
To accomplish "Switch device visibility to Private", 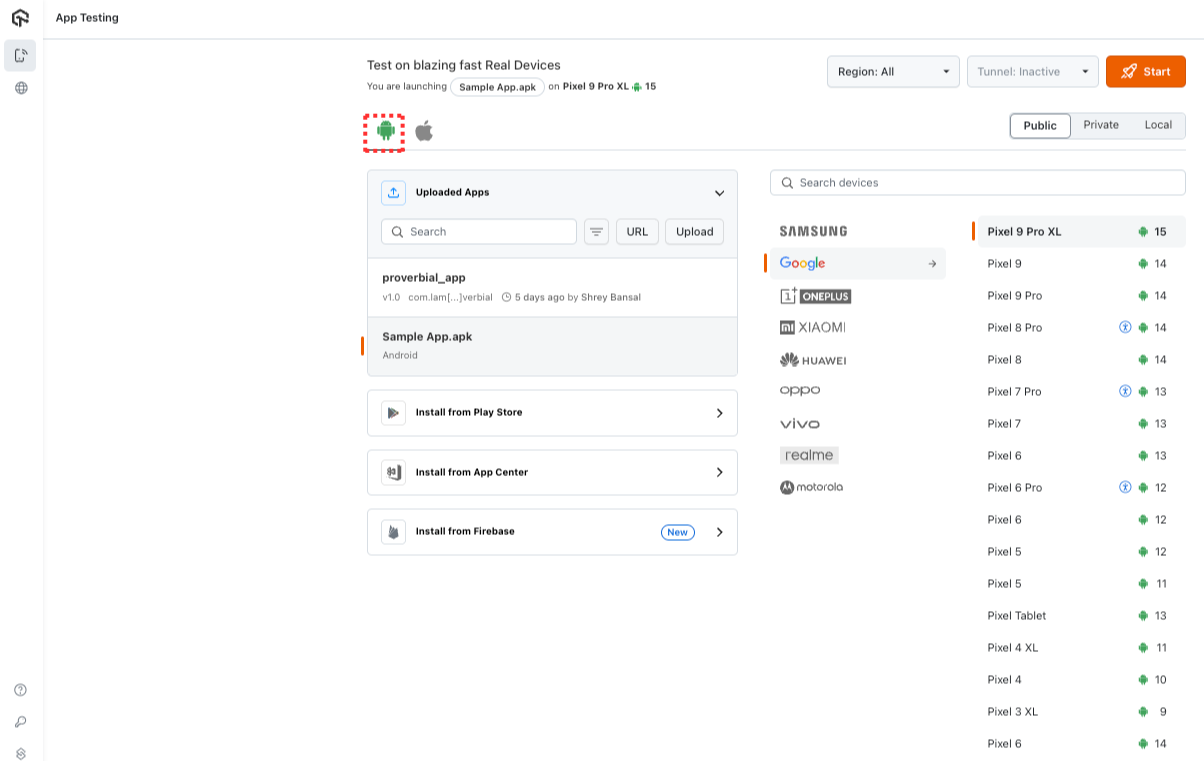I will (x=1101, y=125).
